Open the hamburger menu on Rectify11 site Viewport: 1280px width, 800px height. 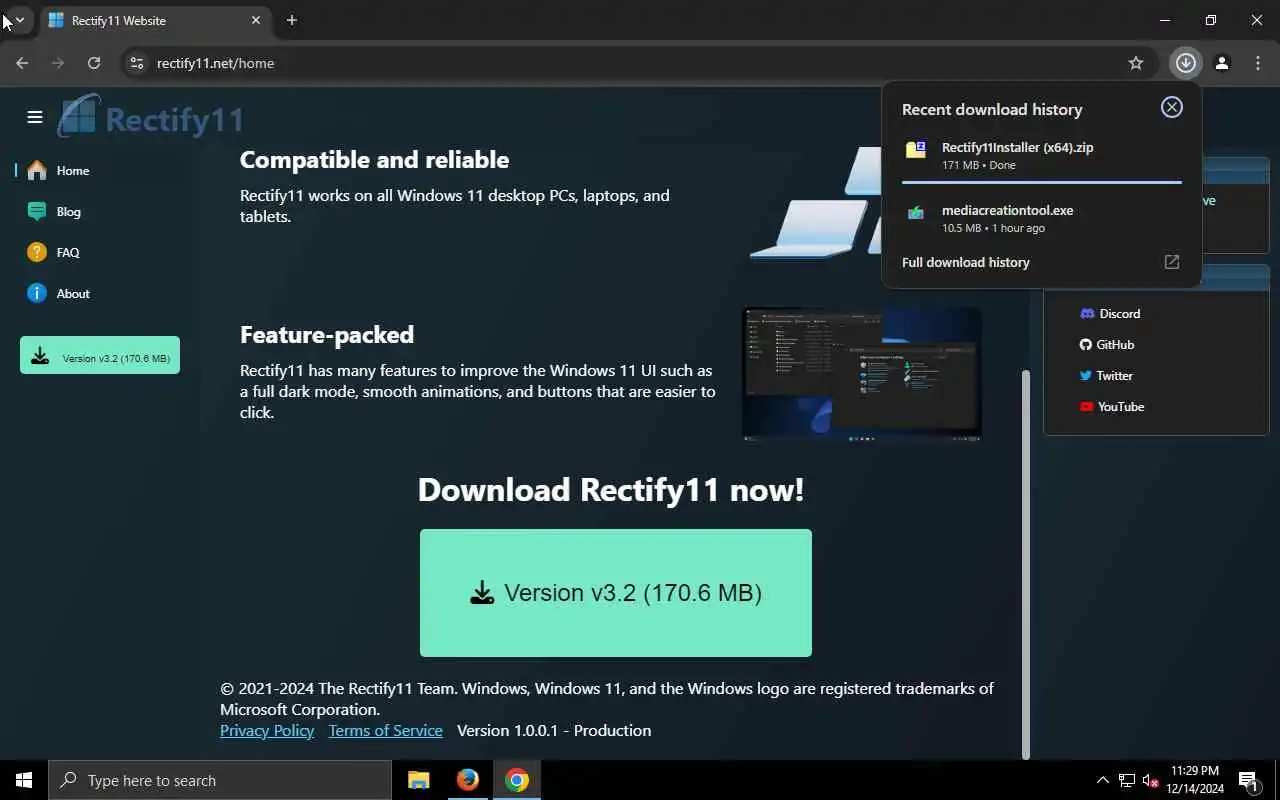pos(35,117)
